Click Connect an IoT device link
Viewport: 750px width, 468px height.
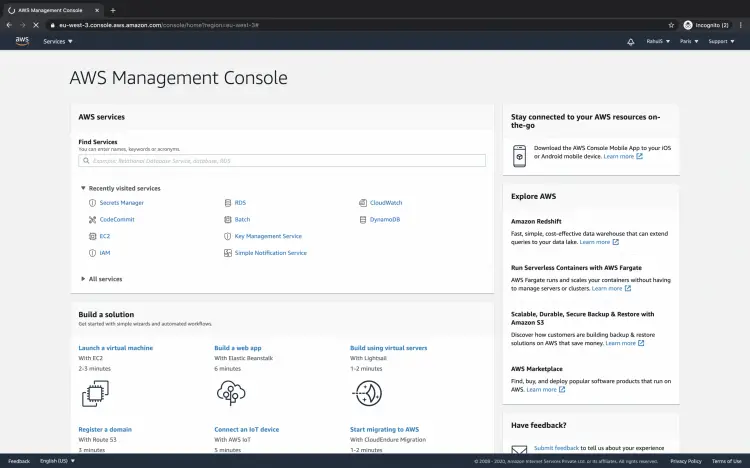click(247, 430)
